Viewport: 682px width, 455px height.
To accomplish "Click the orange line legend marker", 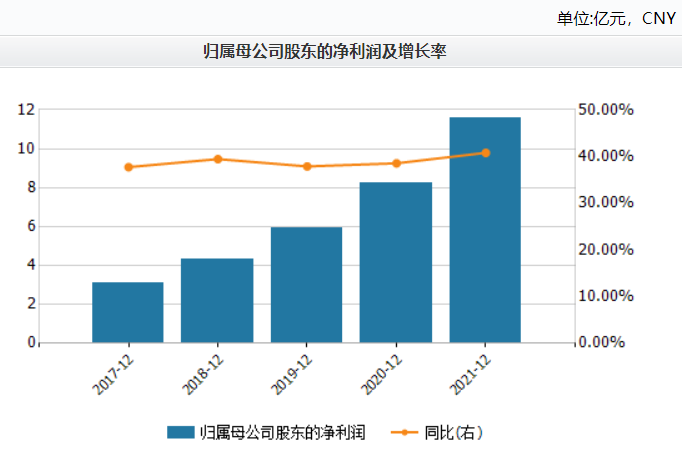I will coord(404,432).
